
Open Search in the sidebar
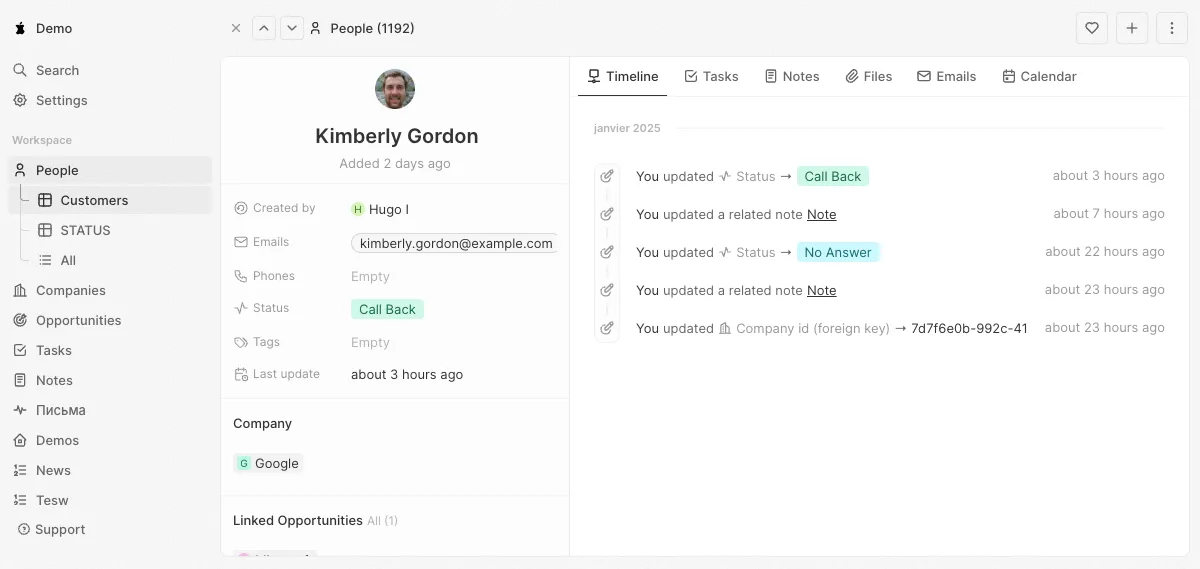coord(57,70)
